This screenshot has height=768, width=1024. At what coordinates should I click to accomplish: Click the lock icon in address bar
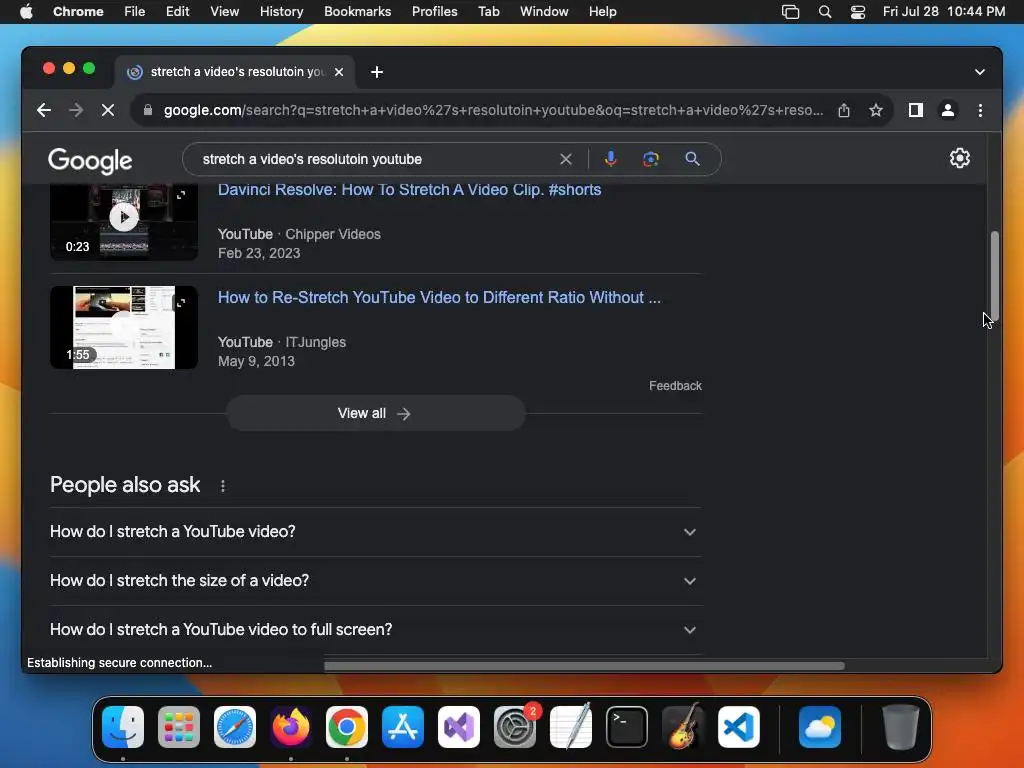click(148, 110)
